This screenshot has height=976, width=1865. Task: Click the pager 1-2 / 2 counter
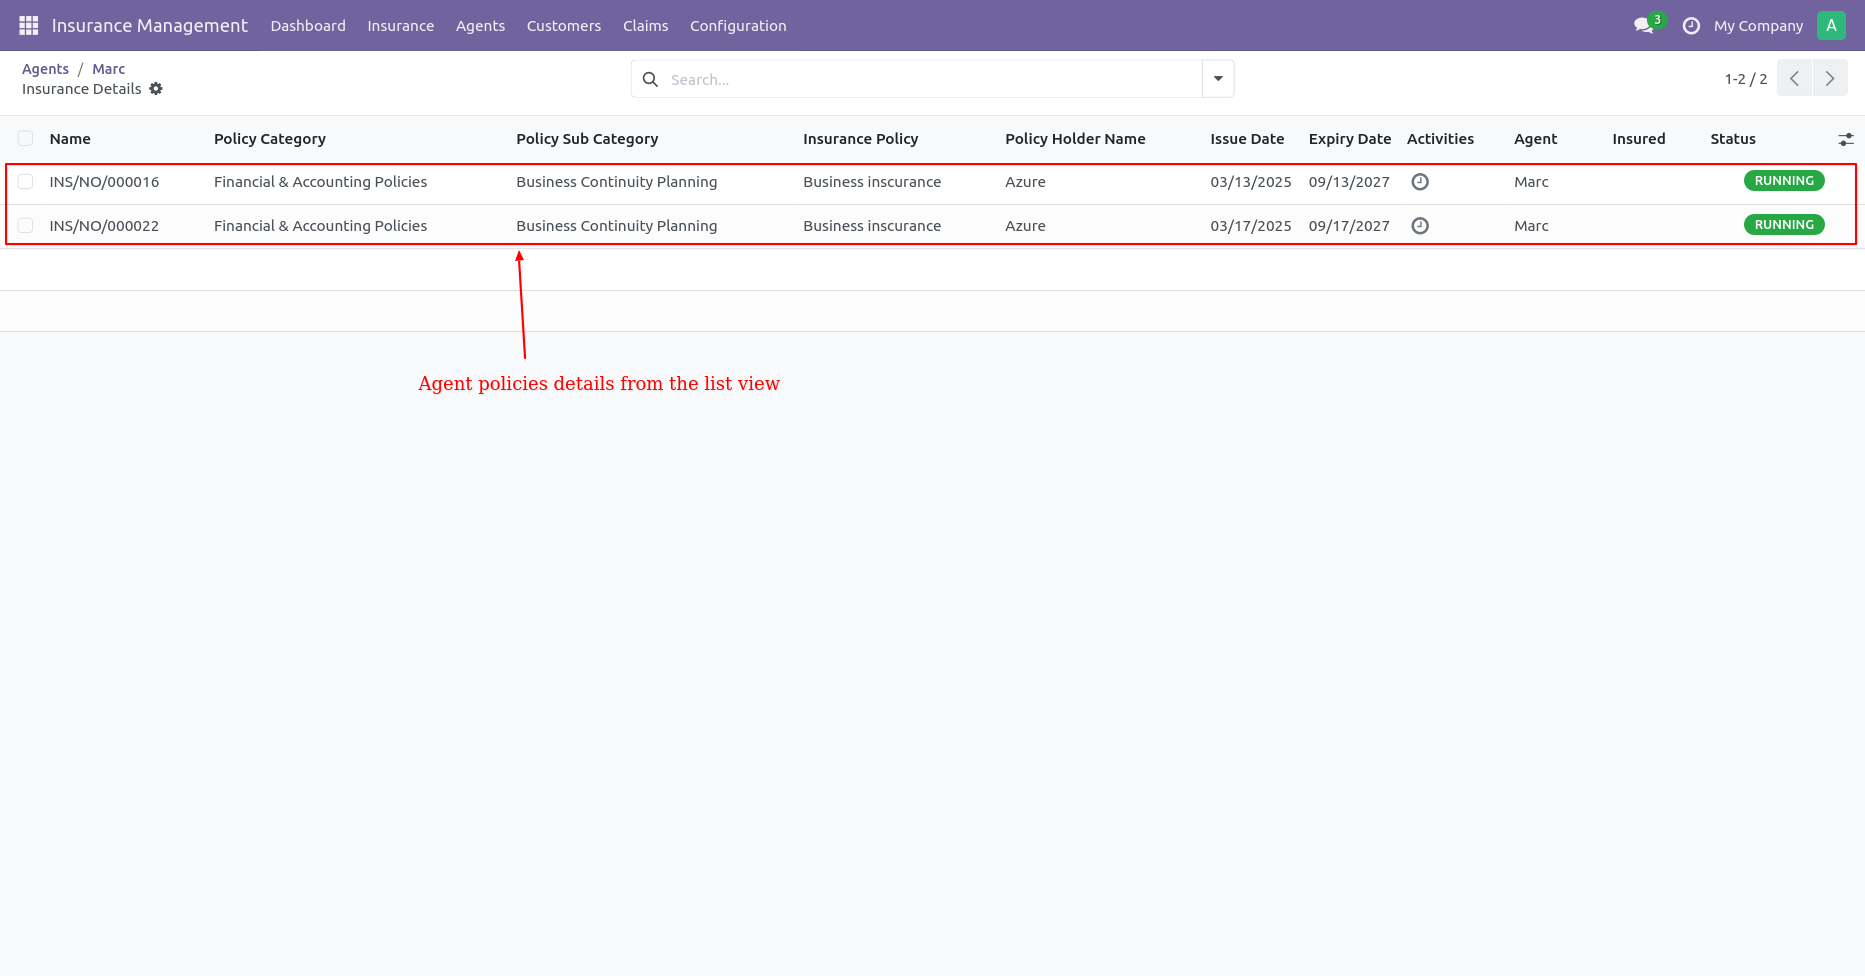click(1745, 79)
